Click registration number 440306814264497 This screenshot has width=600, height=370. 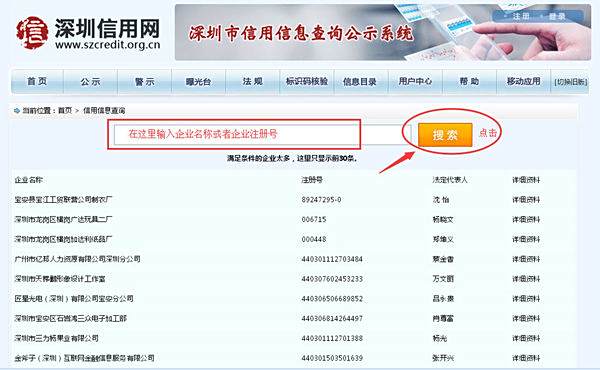click(x=332, y=319)
